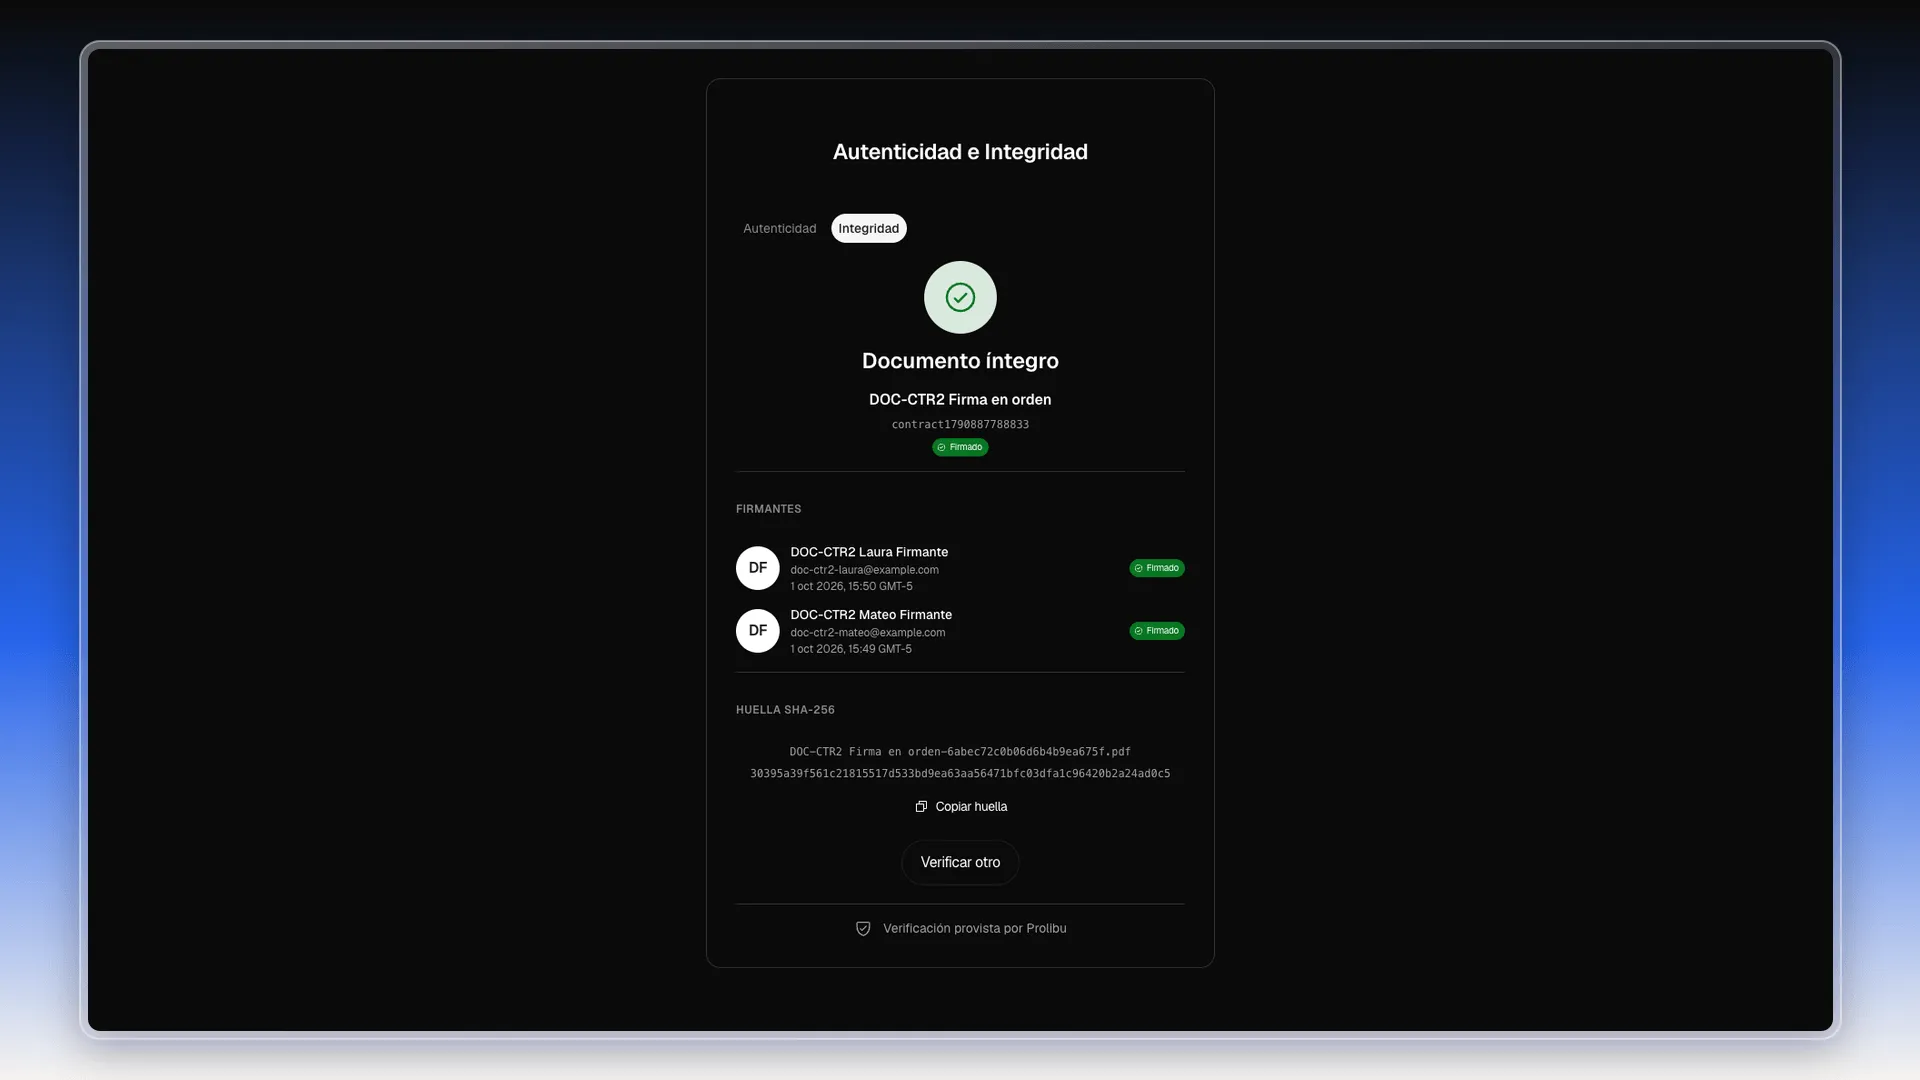This screenshot has height=1080, width=1920.
Task: Click the Autenticidad e Integridad page title
Action: (x=960, y=152)
